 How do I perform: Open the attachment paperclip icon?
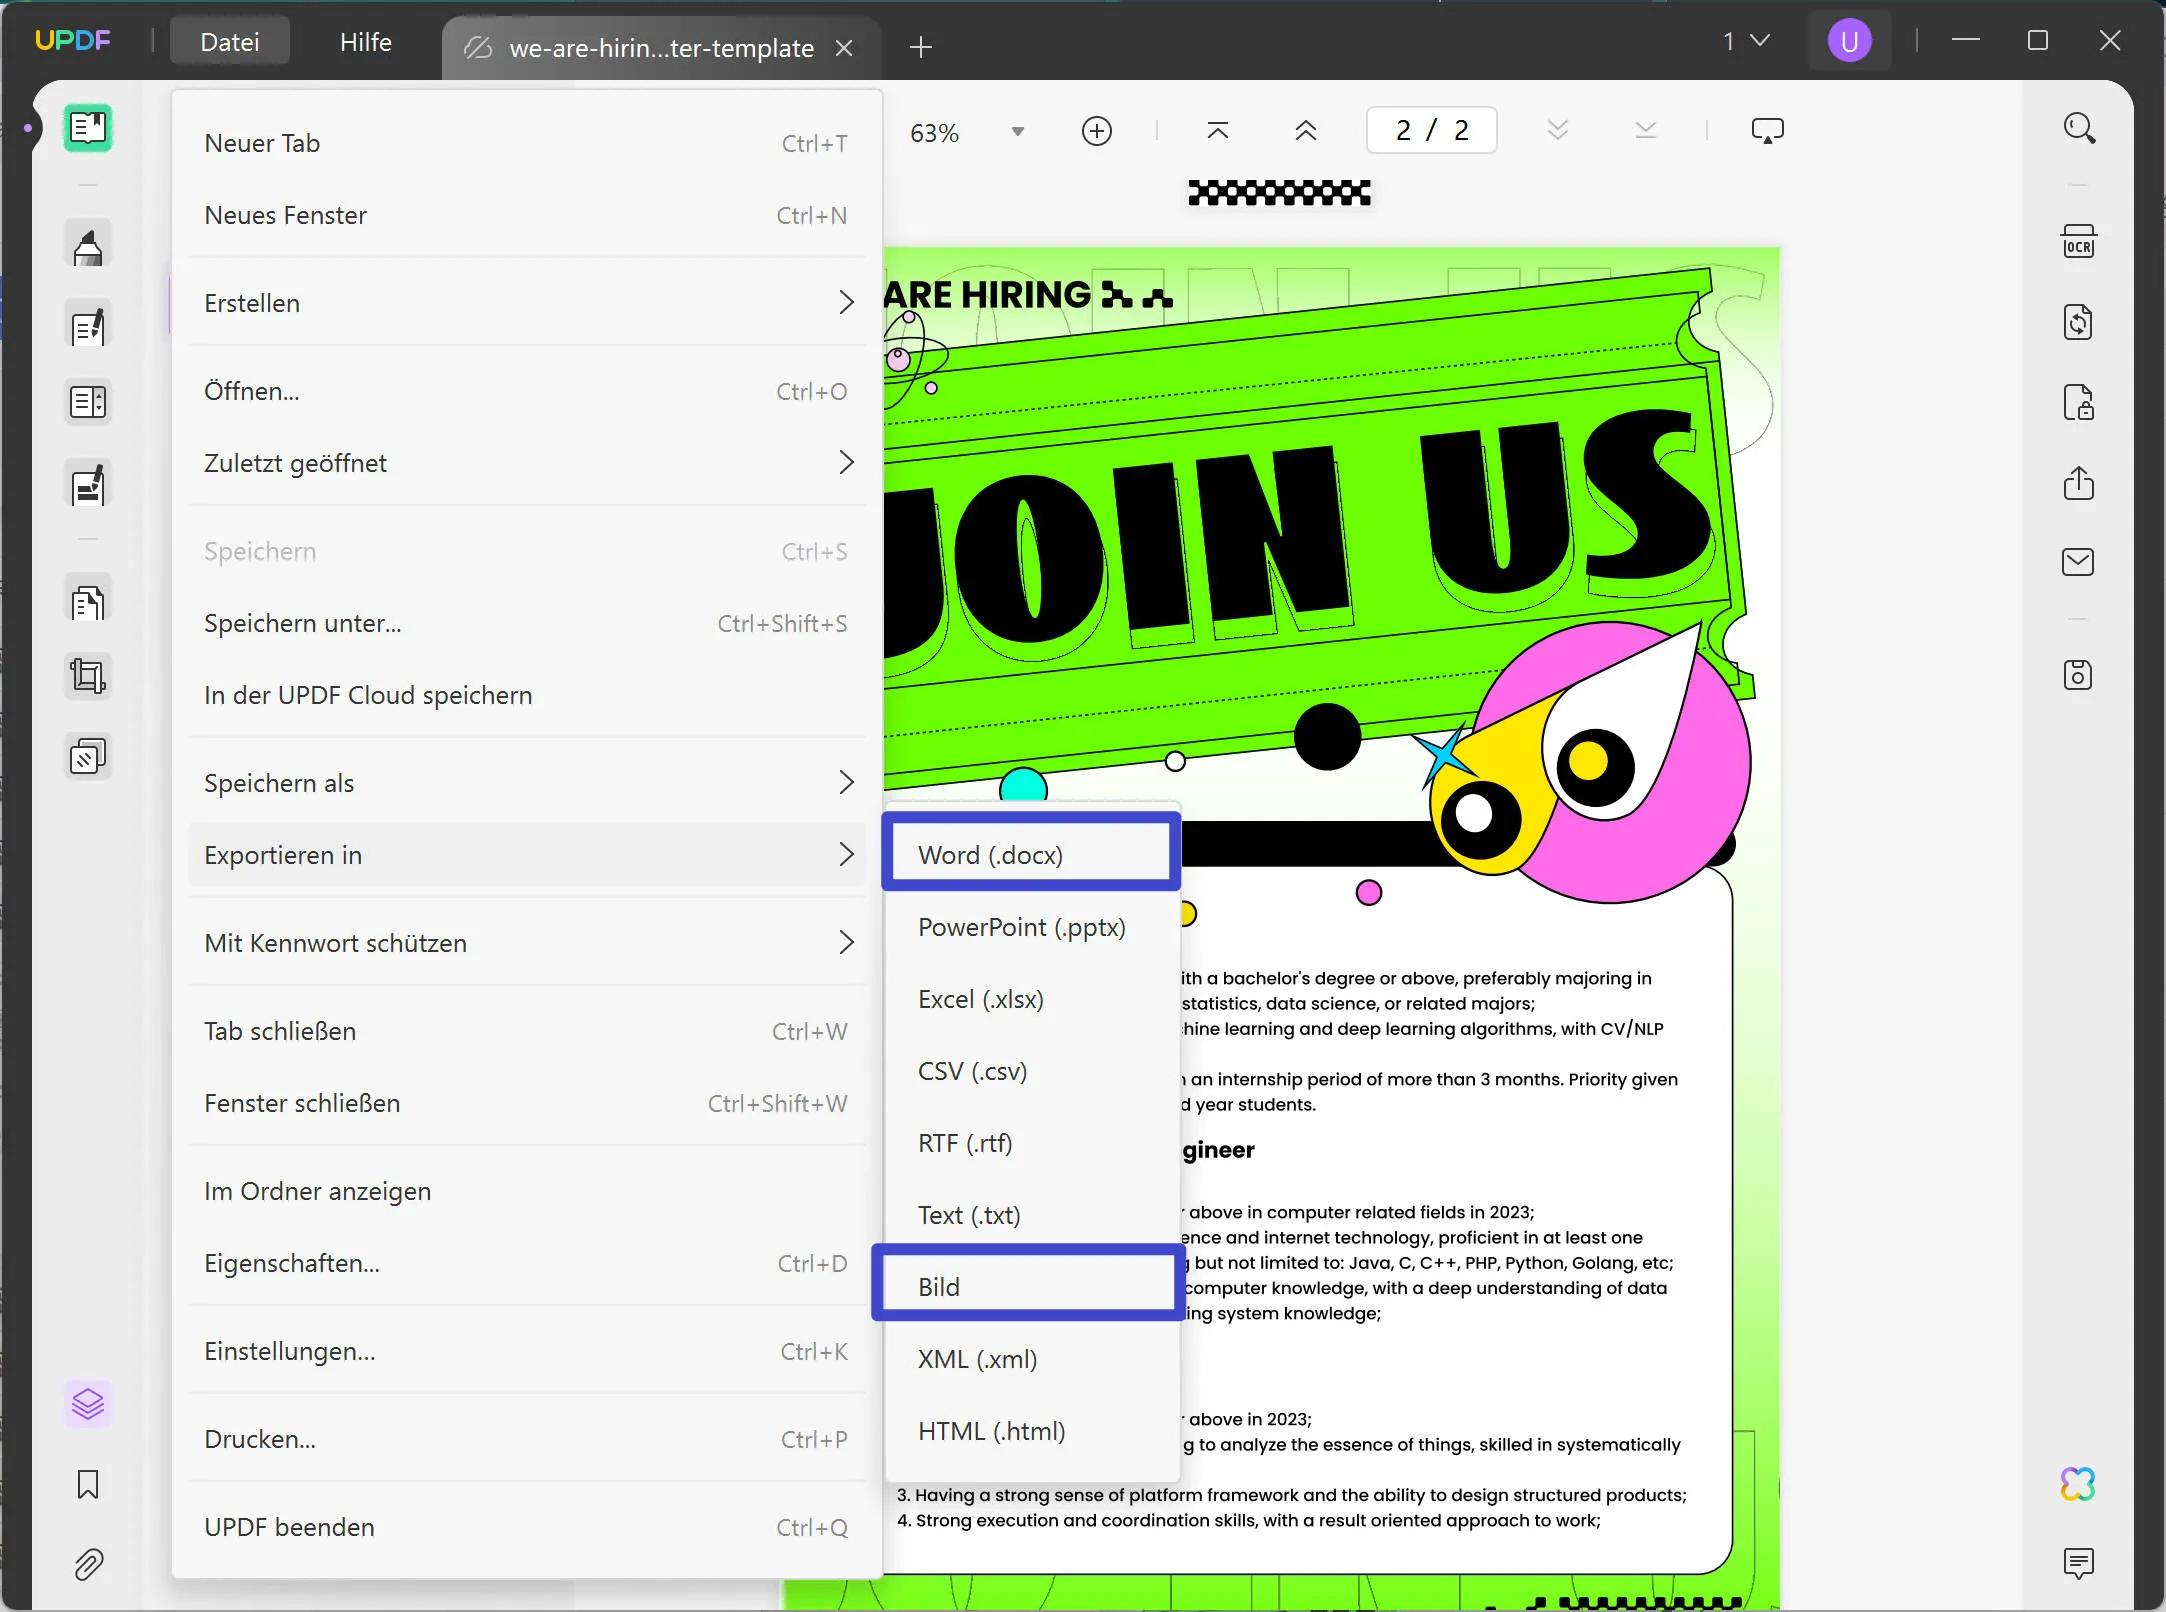click(88, 1564)
